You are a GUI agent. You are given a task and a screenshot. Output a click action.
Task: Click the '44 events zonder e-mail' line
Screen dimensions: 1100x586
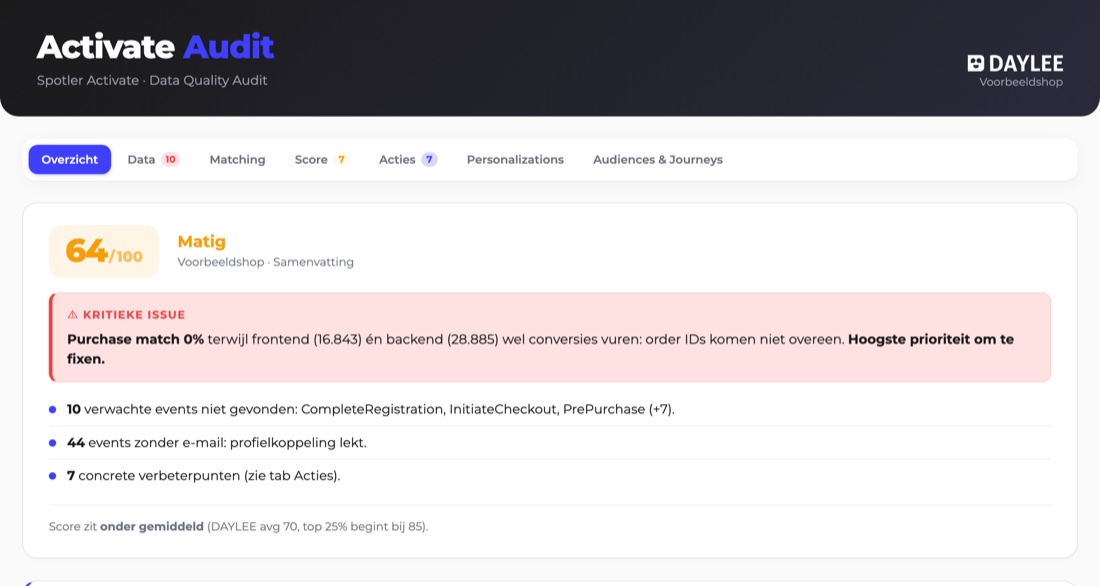pyautogui.click(x=217, y=443)
